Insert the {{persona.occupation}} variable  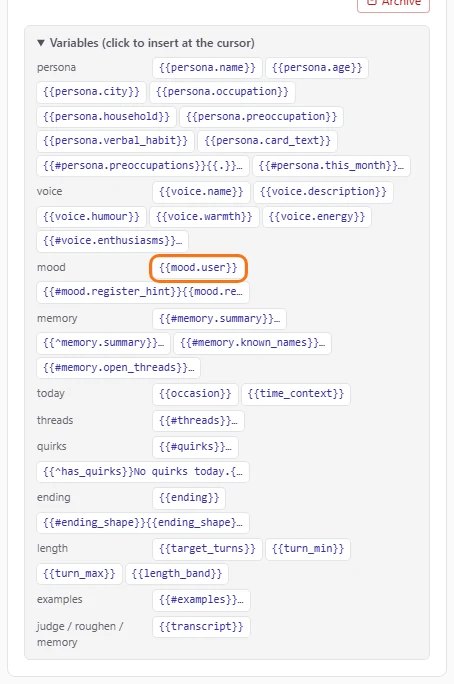coord(222,92)
